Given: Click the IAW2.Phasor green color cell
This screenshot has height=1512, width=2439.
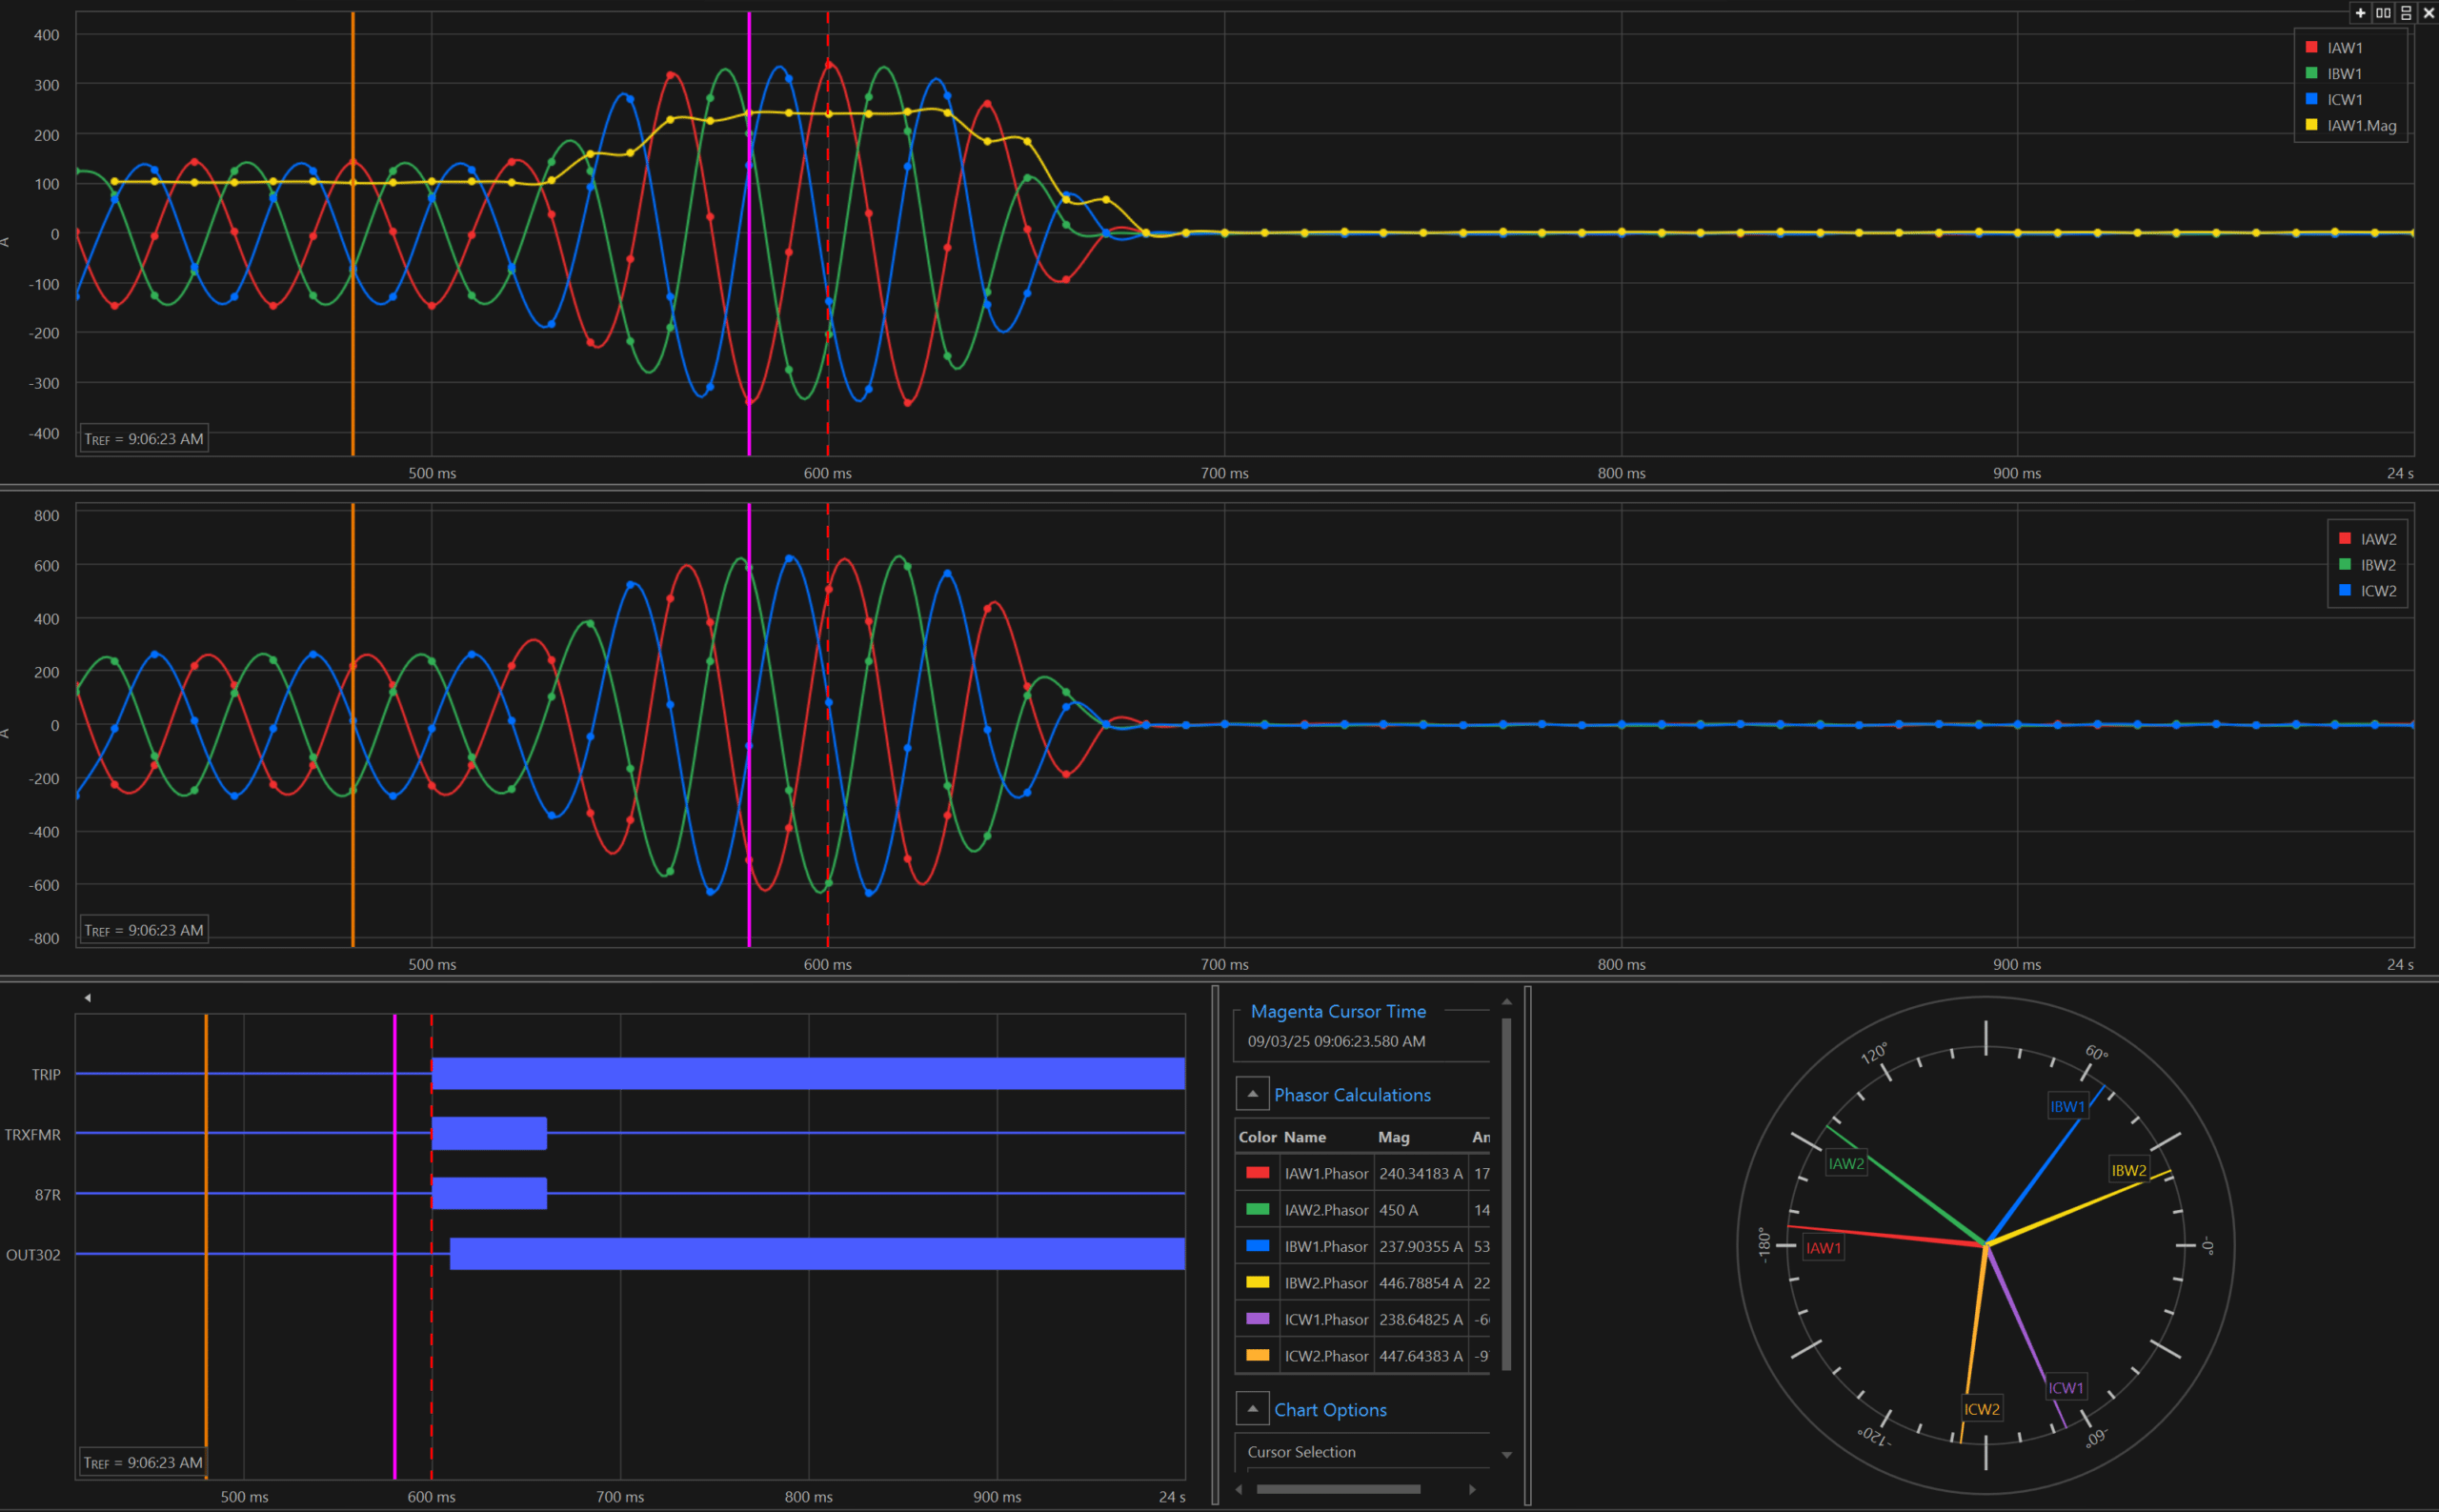Looking at the screenshot, I should 1258,1210.
